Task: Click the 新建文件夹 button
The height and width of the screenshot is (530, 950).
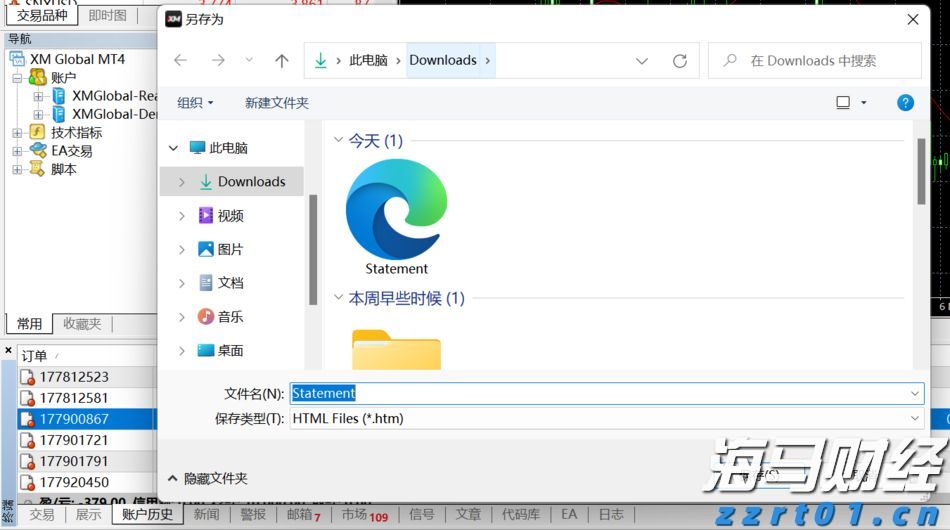Action: point(277,103)
